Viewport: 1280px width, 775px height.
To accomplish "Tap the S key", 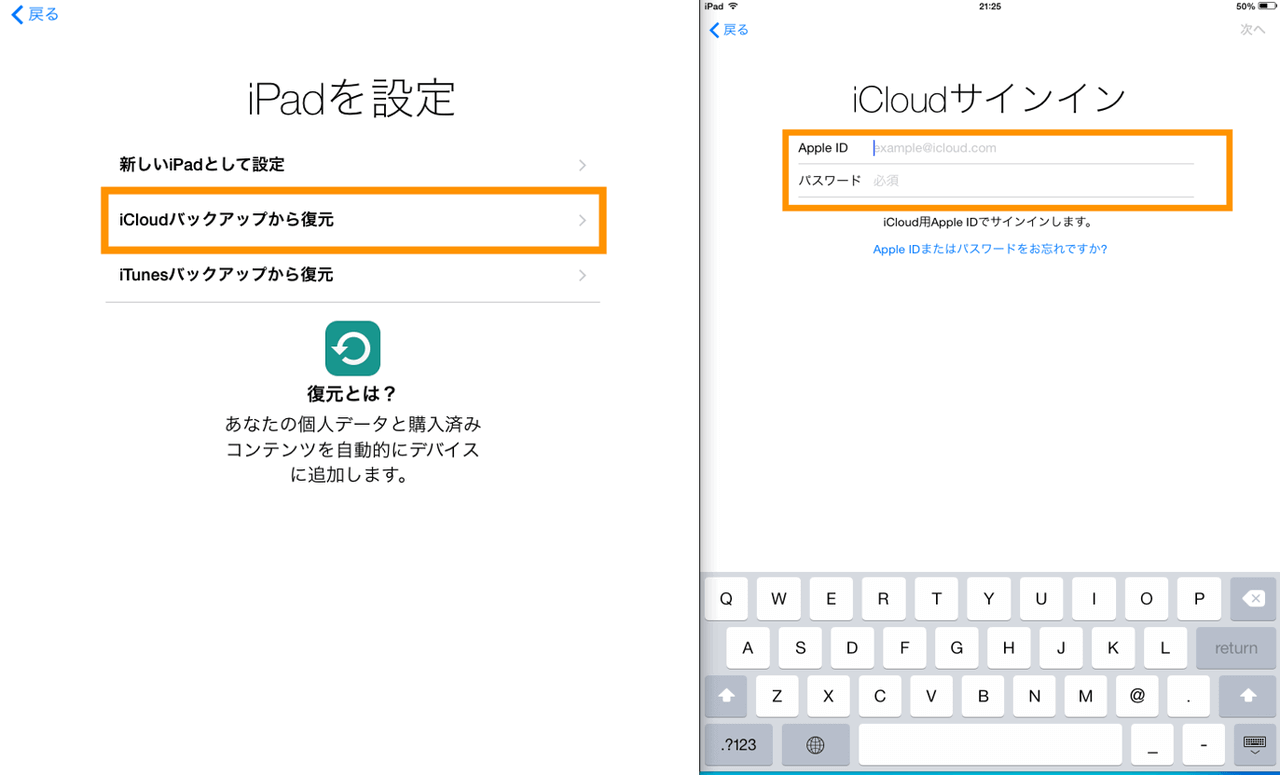I will [800, 648].
